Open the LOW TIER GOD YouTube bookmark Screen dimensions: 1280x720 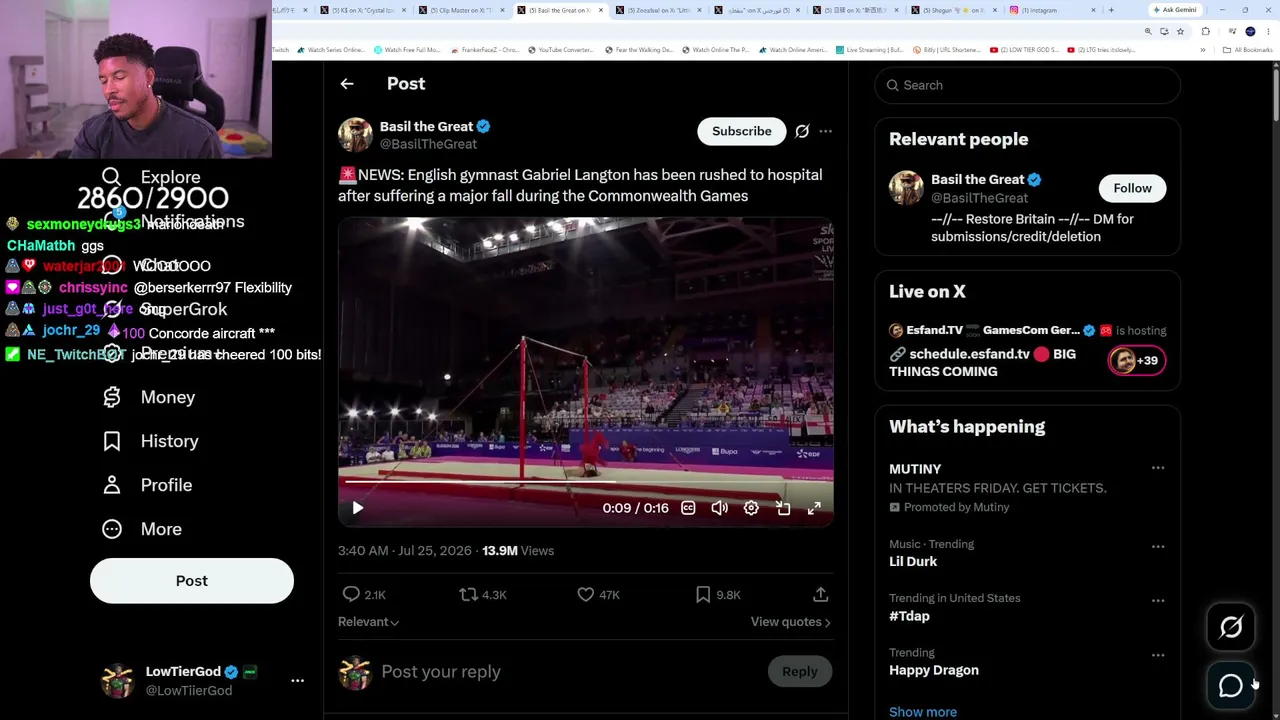pyautogui.click(x=1024, y=50)
